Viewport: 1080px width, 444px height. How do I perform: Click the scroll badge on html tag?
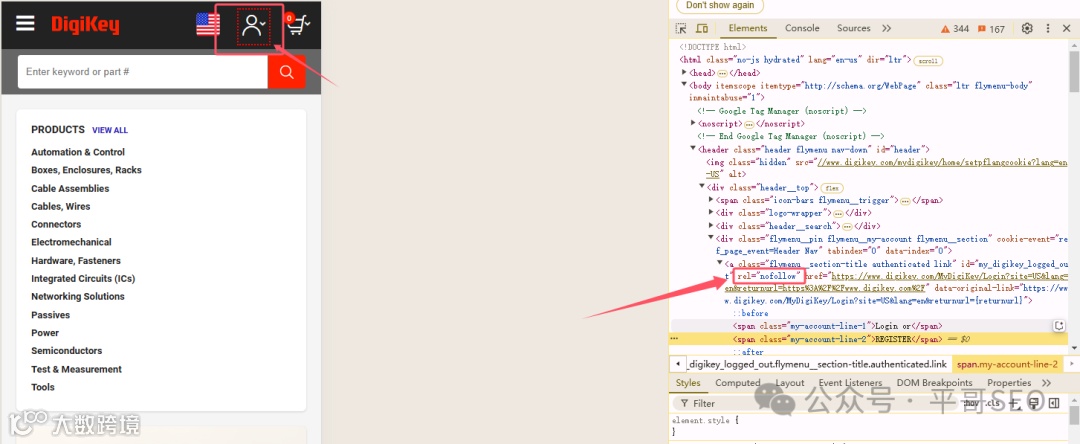click(x=928, y=61)
